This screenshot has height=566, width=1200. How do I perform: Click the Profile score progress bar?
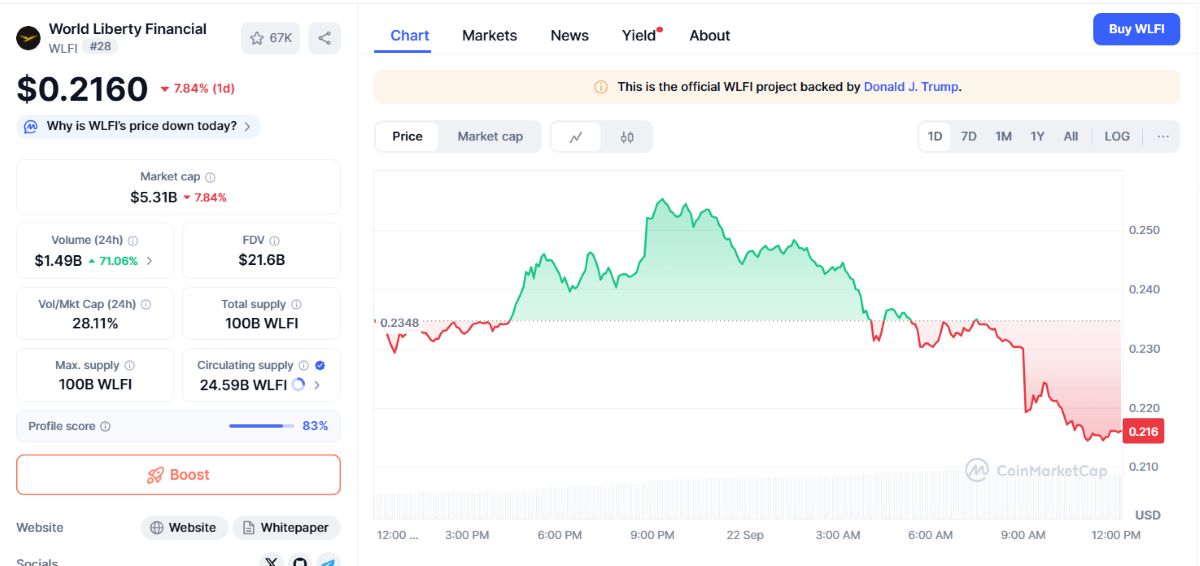(261, 426)
